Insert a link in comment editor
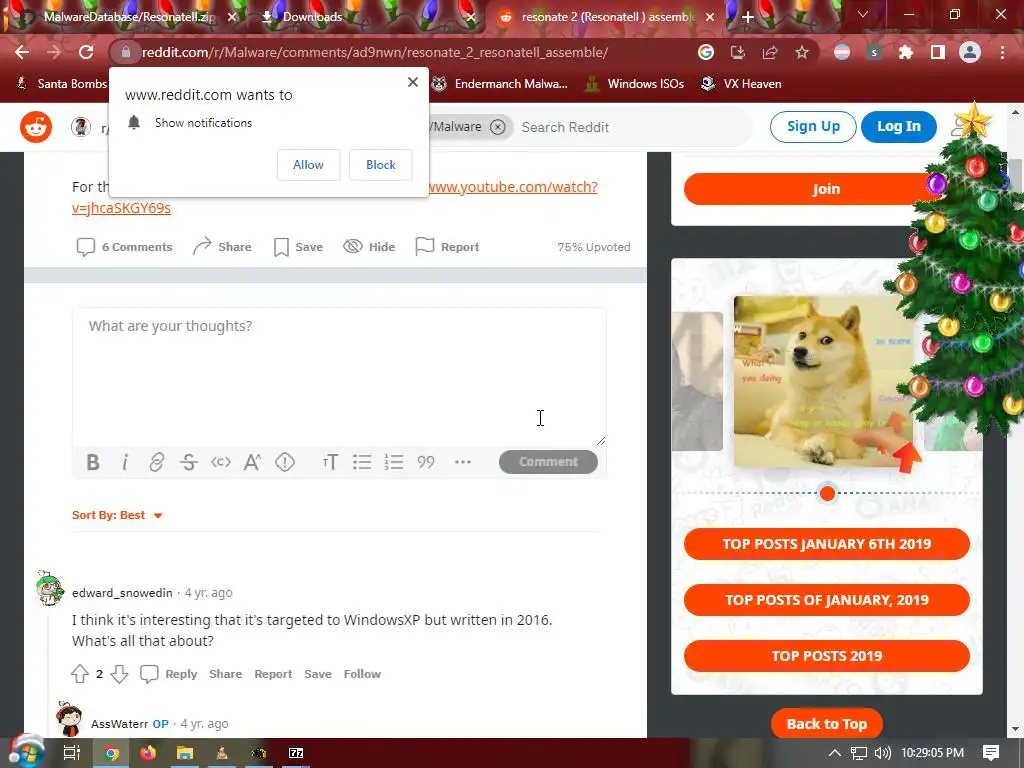 (x=157, y=462)
